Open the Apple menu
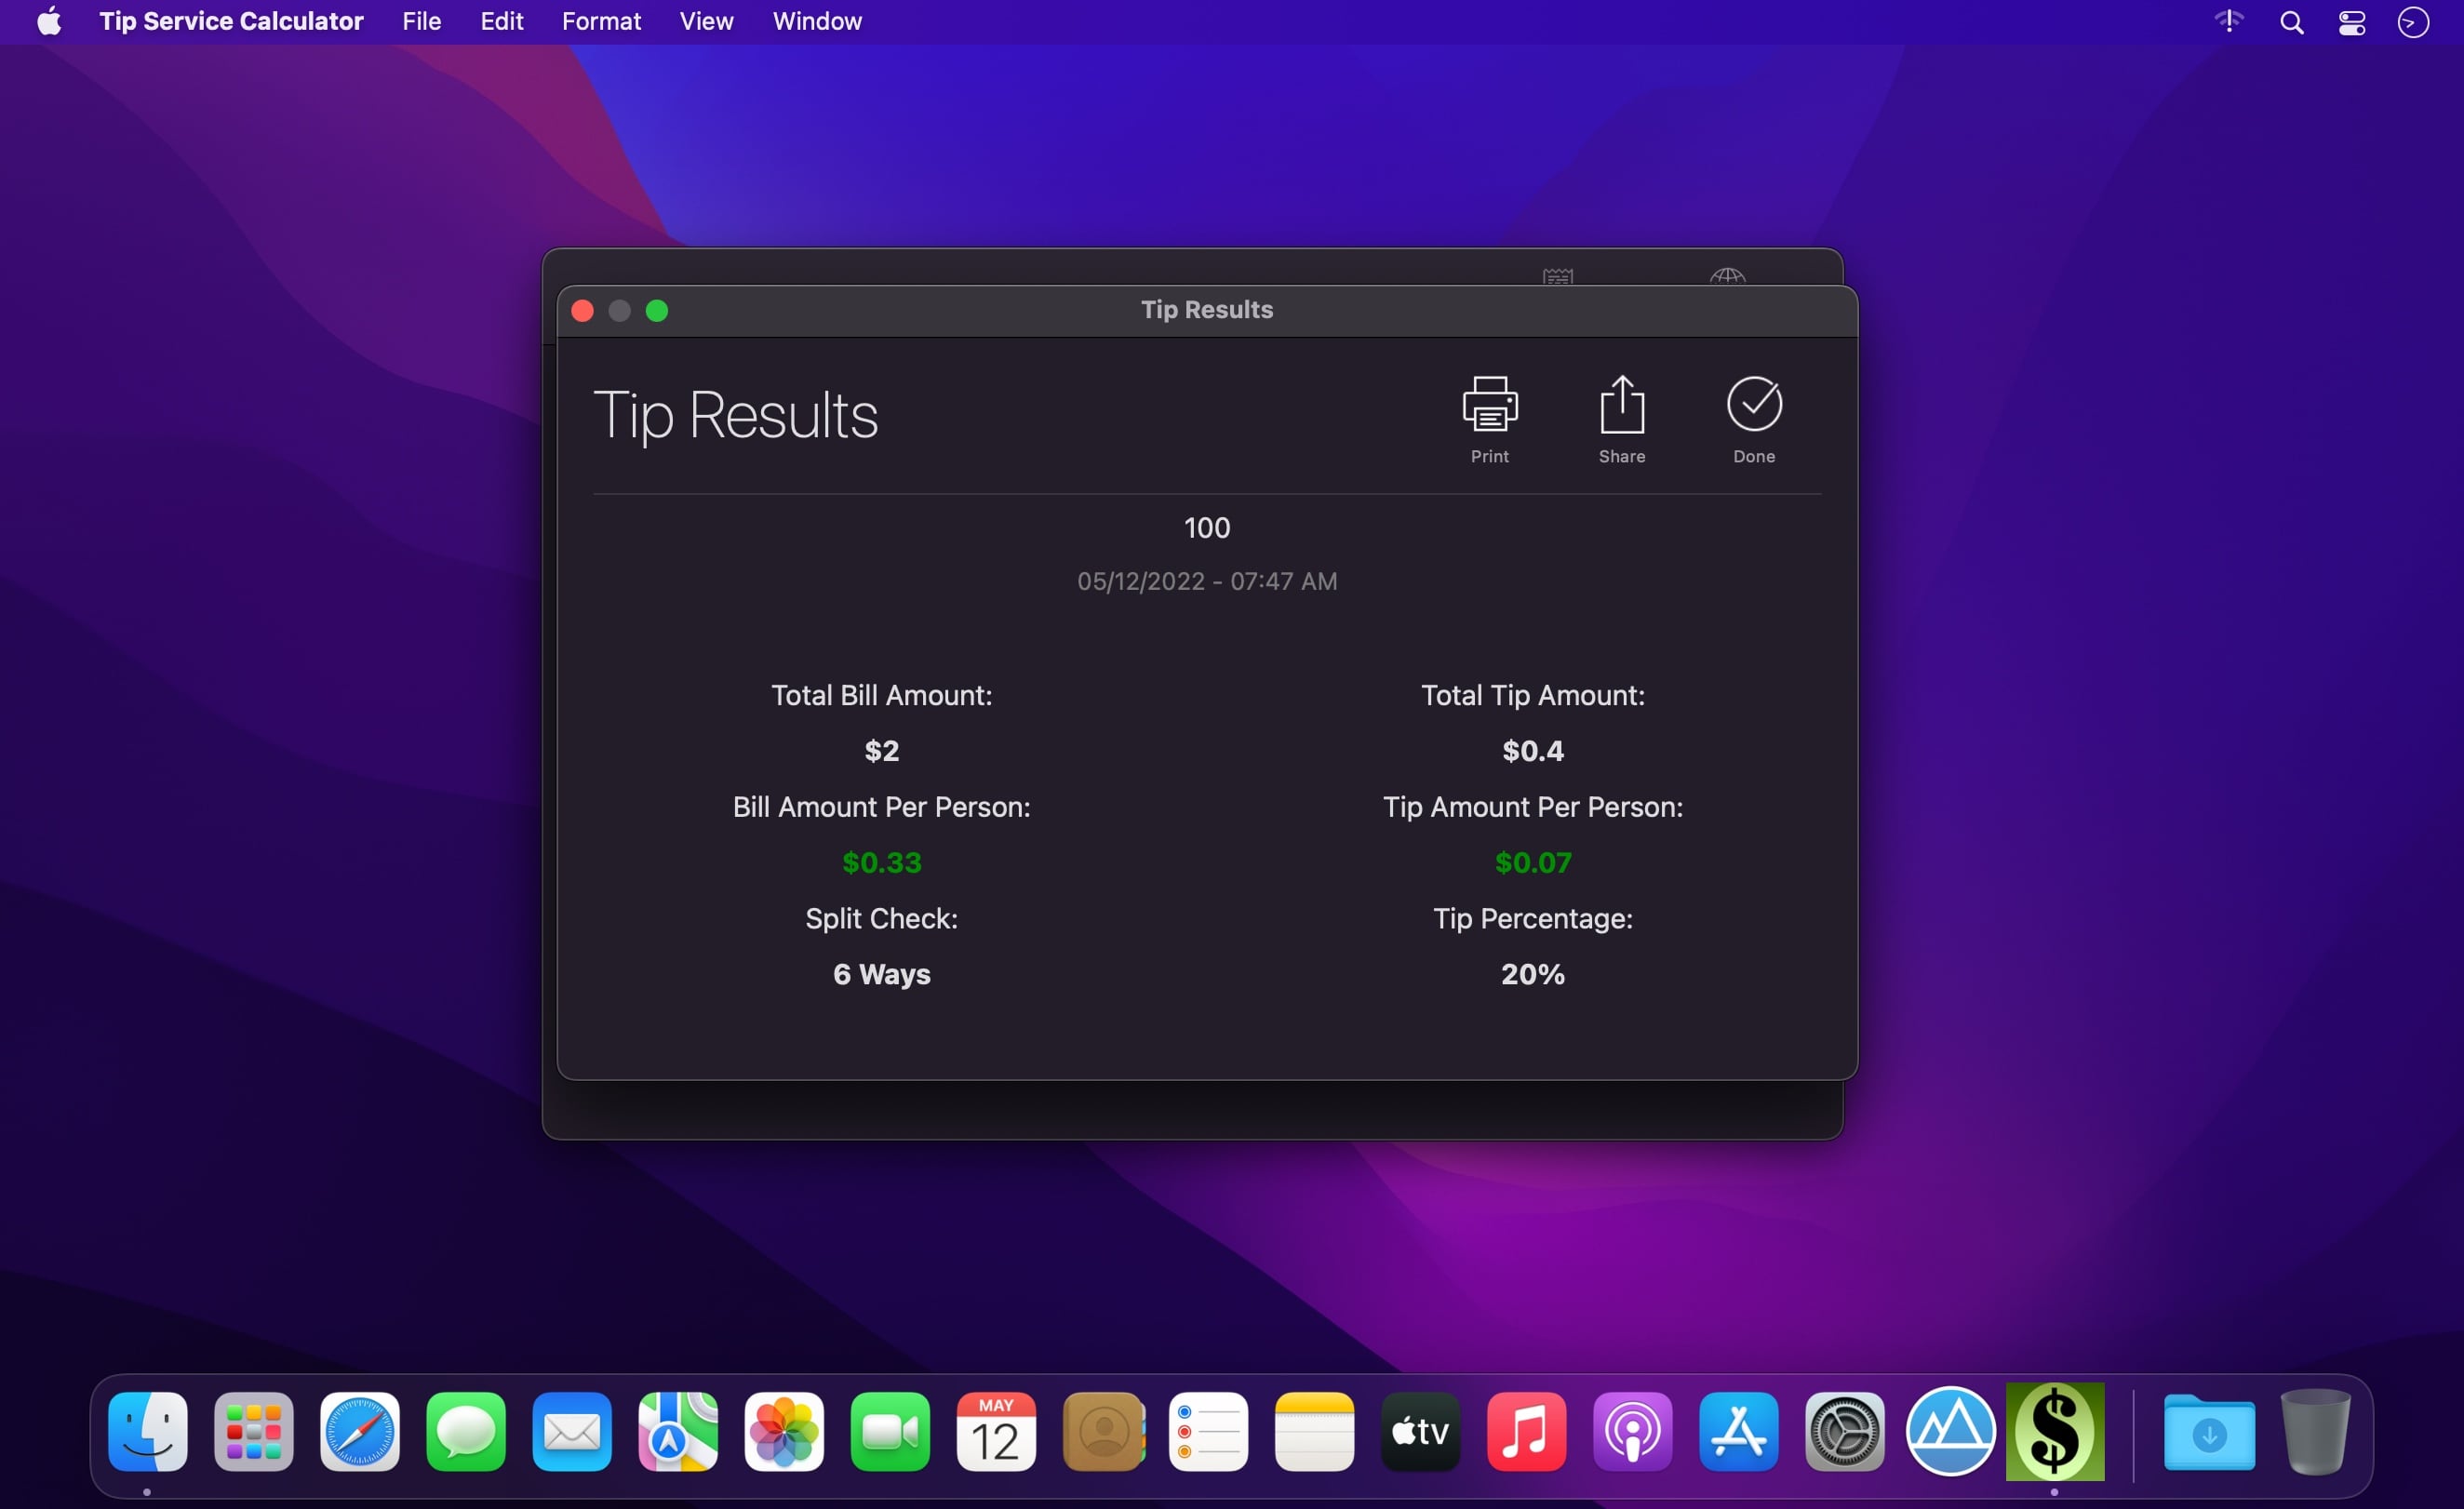The height and width of the screenshot is (1509, 2464). pyautogui.click(x=49, y=22)
